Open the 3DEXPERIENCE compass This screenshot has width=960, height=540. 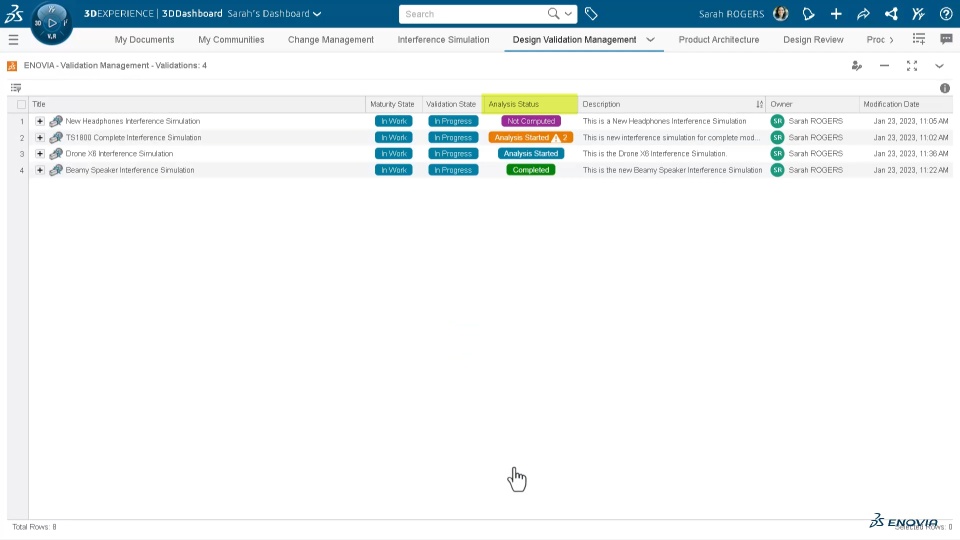(x=51, y=23)
